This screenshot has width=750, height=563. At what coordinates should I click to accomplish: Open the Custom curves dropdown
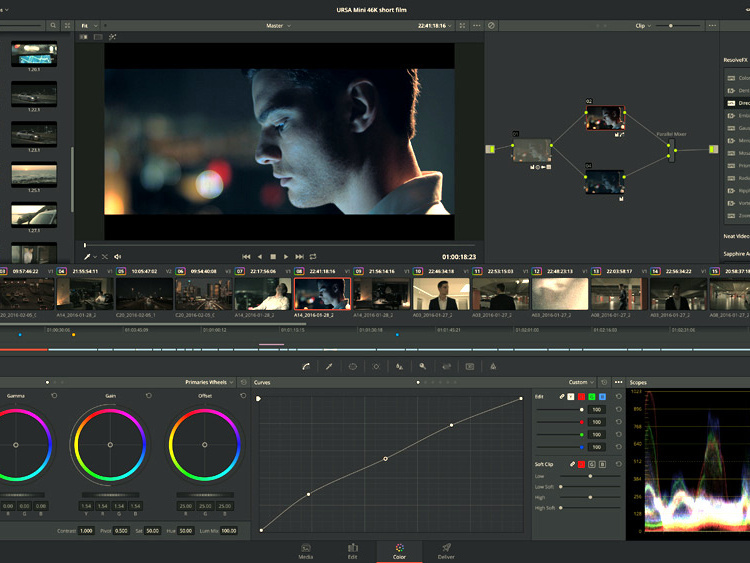(x=581, y=382)
